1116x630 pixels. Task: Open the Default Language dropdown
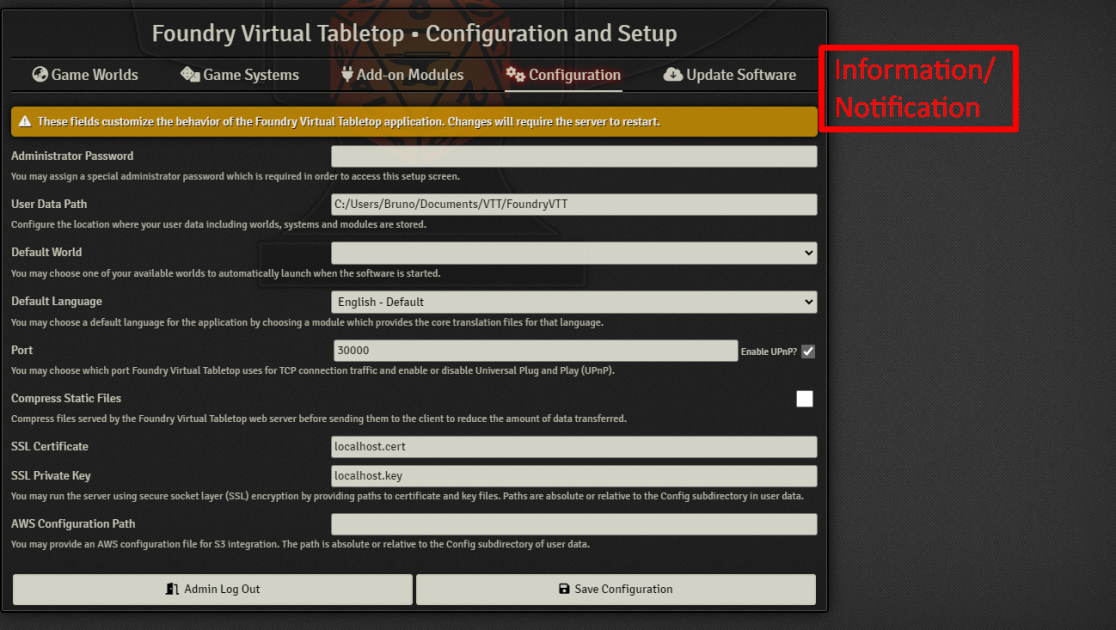574,302
